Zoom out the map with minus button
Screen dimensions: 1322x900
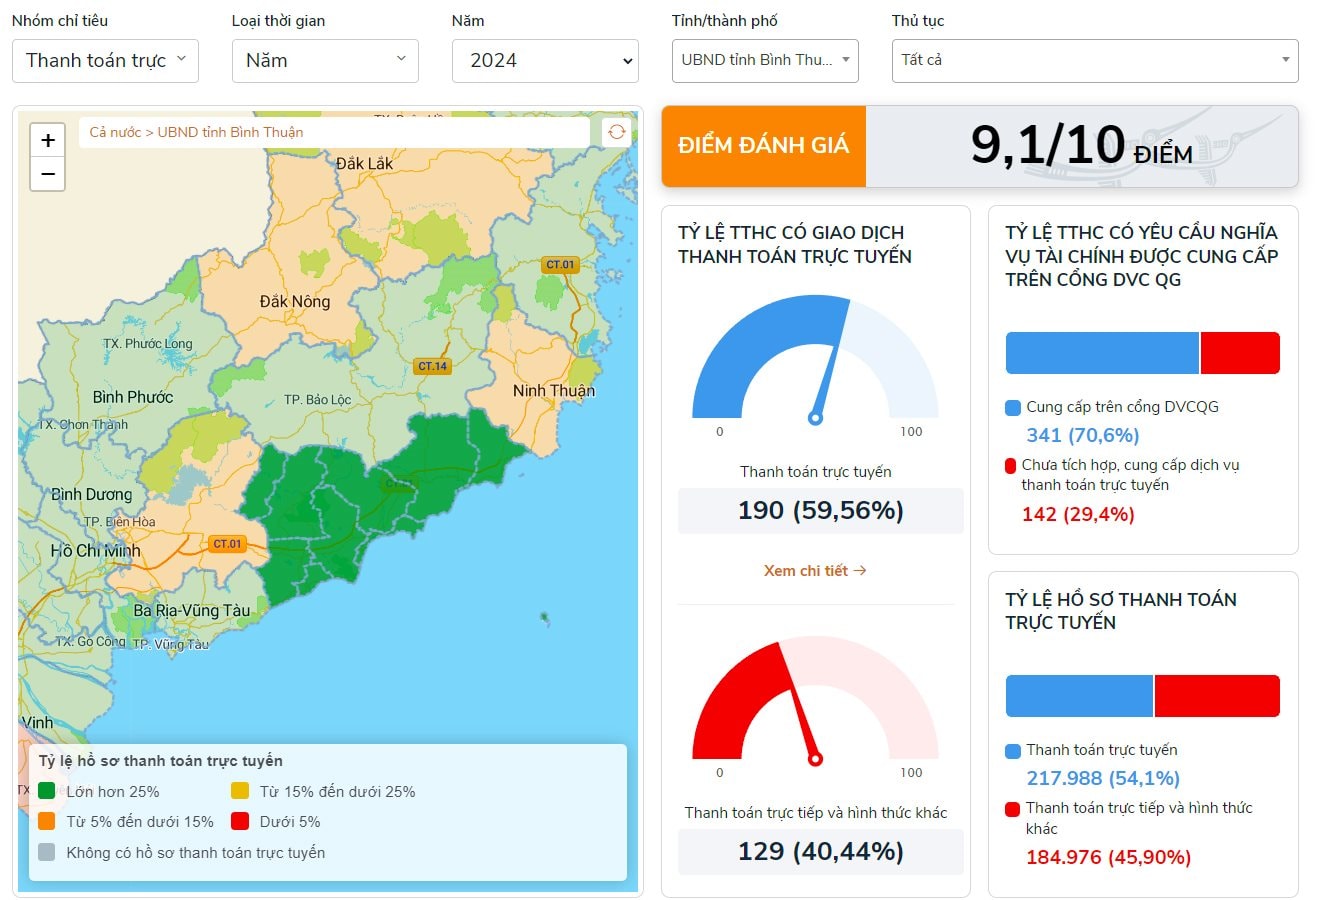pos(48,174)
